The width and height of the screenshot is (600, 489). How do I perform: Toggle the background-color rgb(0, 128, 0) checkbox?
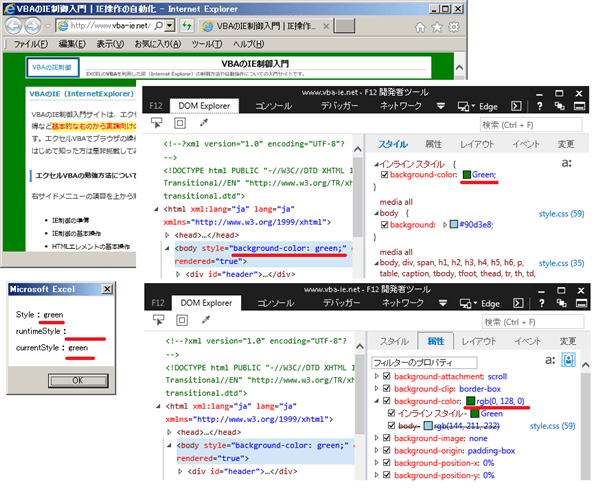[x=387, y=401]
